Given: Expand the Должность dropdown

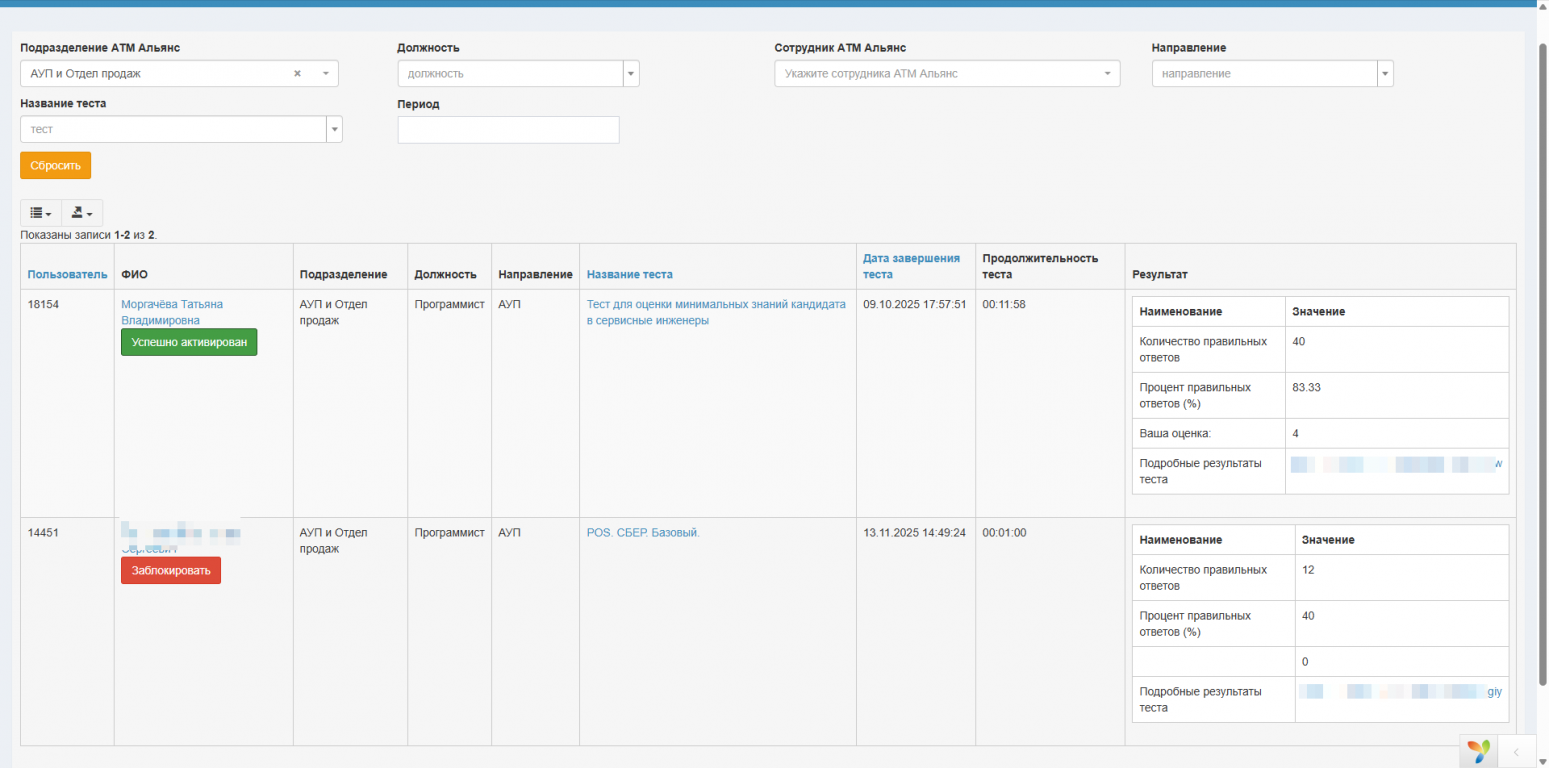Looking at the screenshot, I should point(631,74).
